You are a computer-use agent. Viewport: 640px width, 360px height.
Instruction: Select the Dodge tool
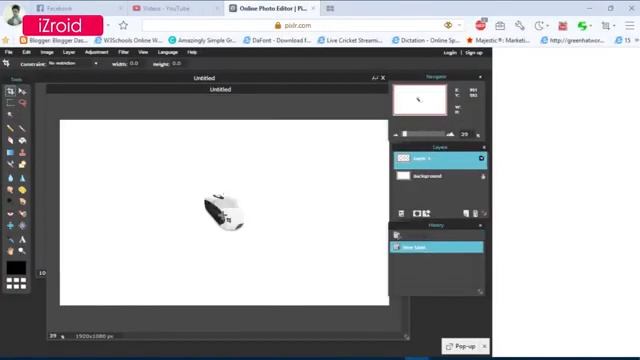[x=10, y=201]
